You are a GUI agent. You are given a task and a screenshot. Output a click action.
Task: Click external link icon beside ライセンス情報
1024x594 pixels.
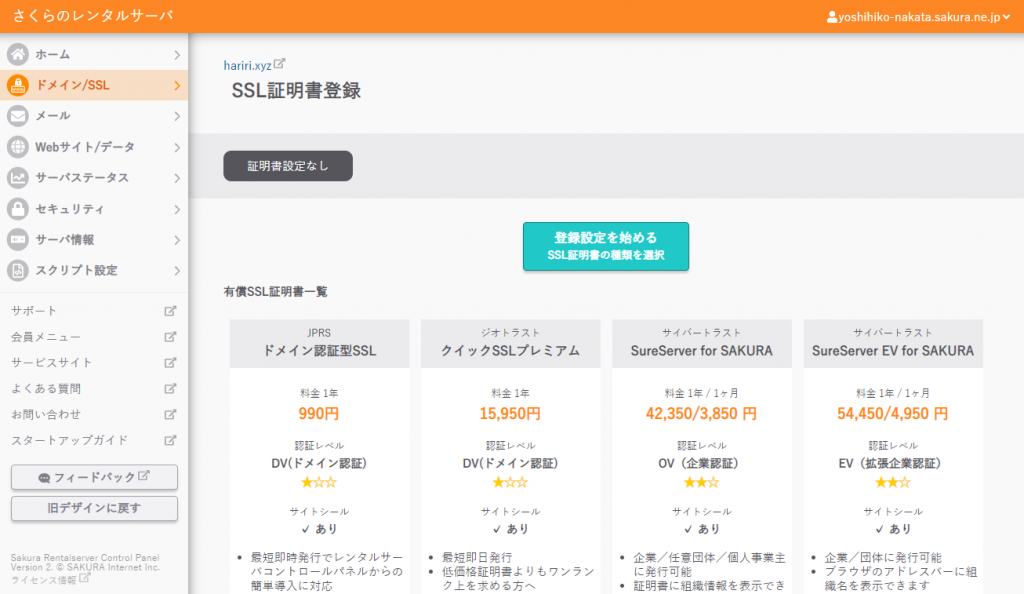[x=84, y=578]
